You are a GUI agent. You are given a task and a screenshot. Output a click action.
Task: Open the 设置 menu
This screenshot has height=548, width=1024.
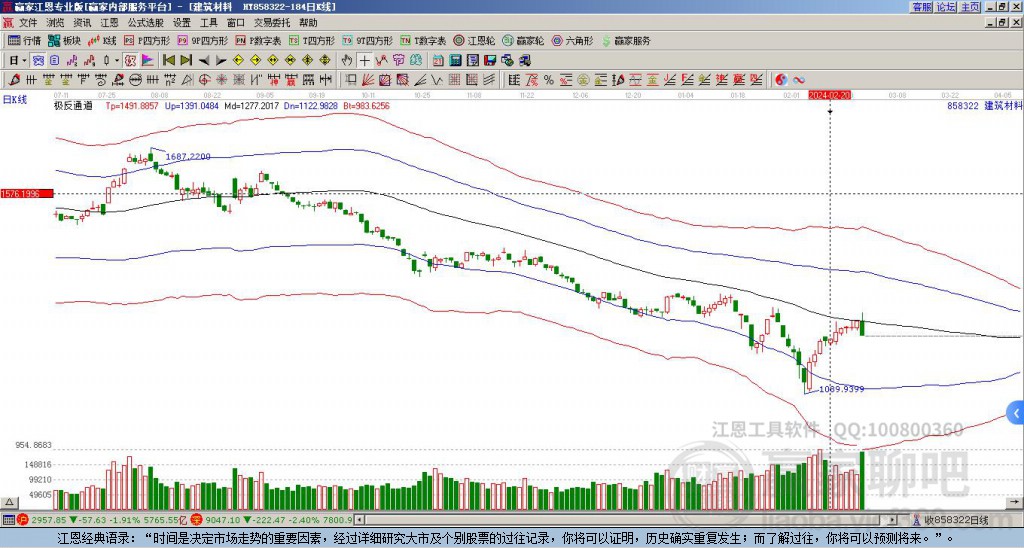pos(182,23)
